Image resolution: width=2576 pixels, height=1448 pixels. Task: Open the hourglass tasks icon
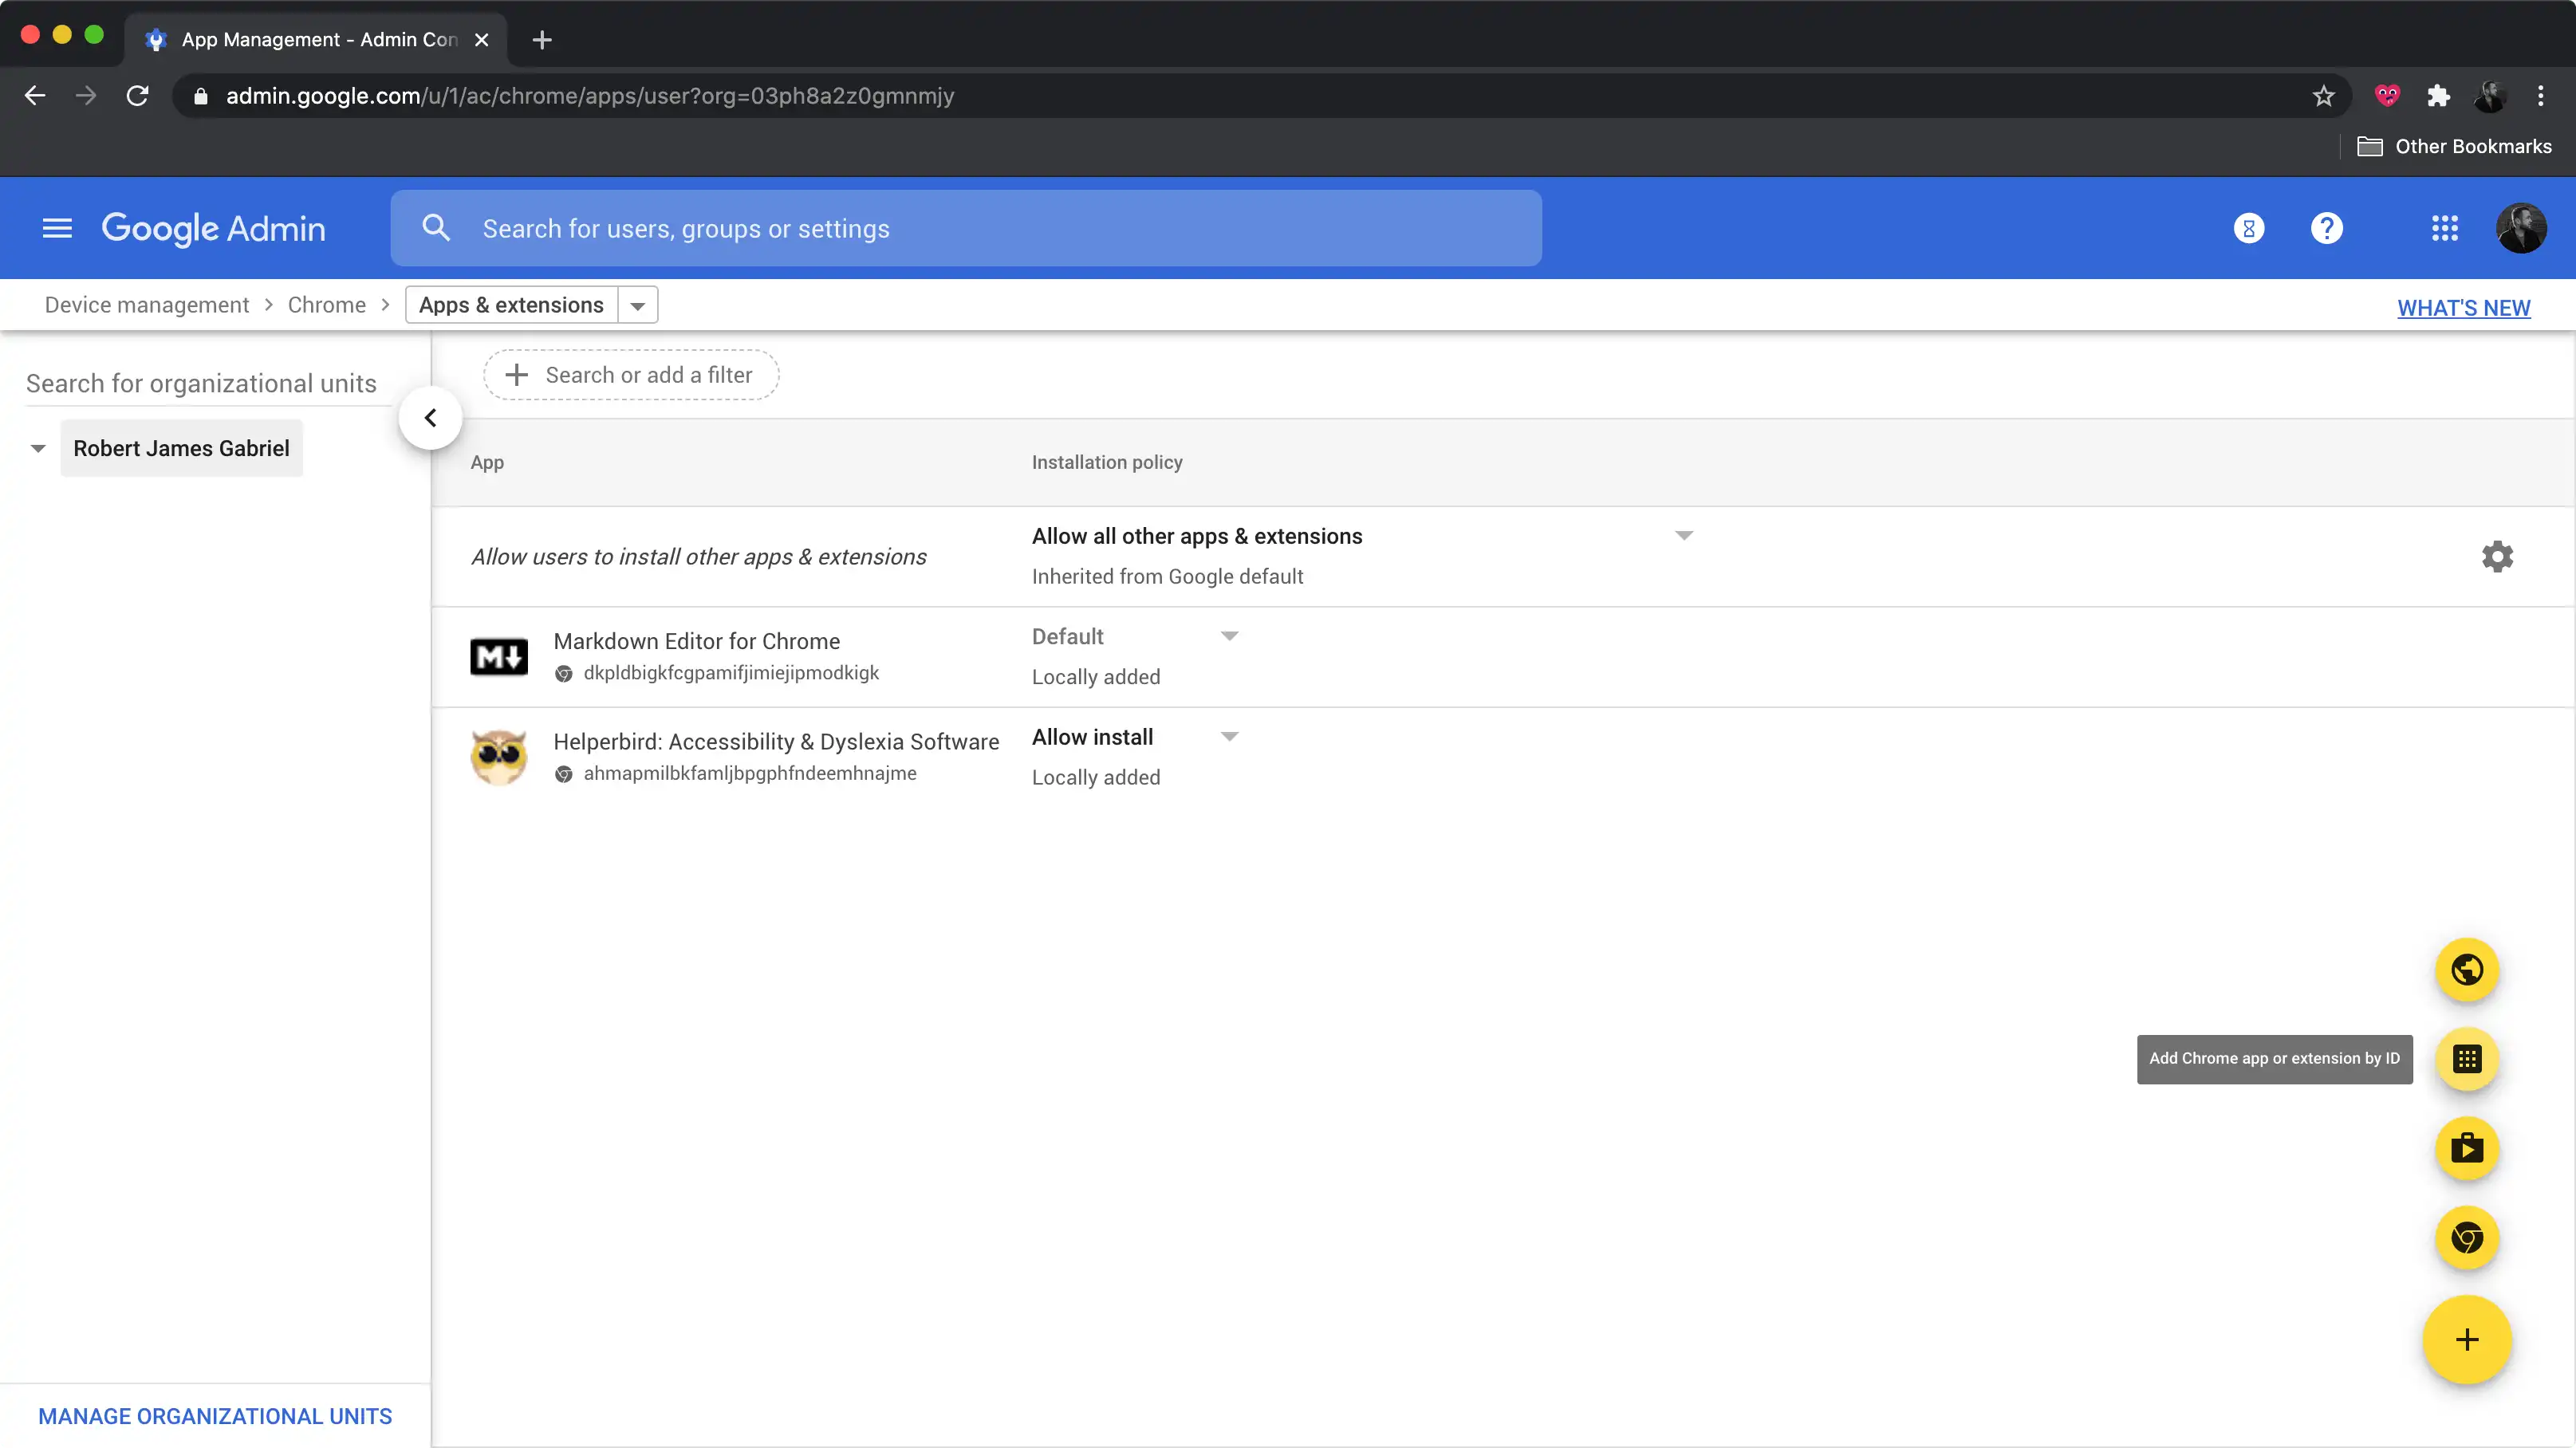pyautogui.click(x=2249, y=229)
